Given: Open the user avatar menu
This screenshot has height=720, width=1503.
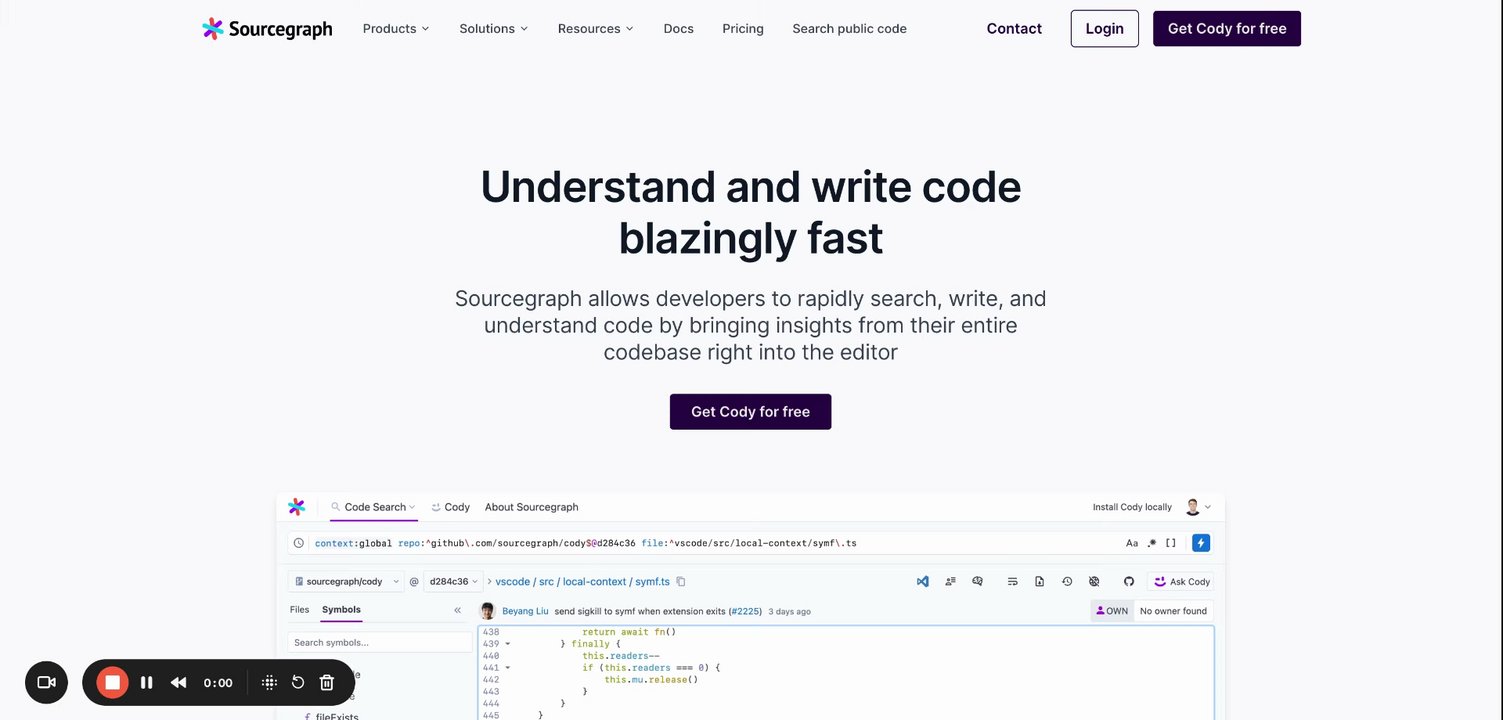Looking at the screenshot, I should point(1197,507).
